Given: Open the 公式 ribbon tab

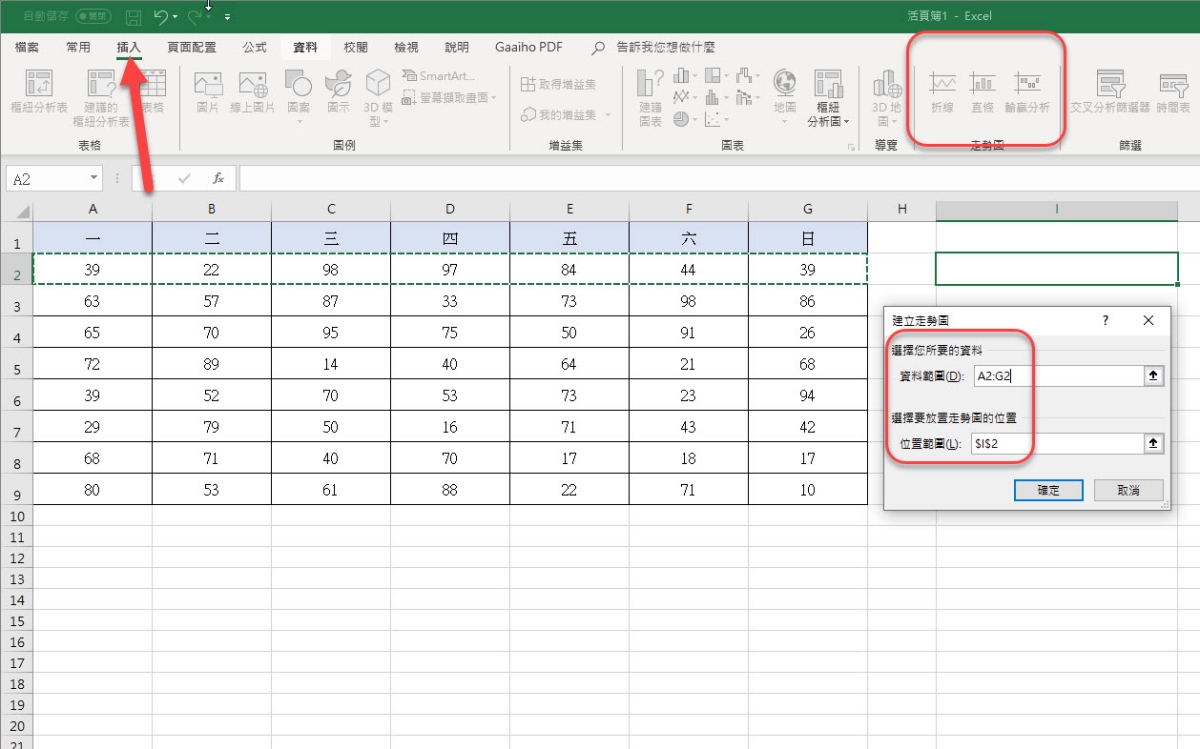Looking at the screenshot, I should coord(254,47).
